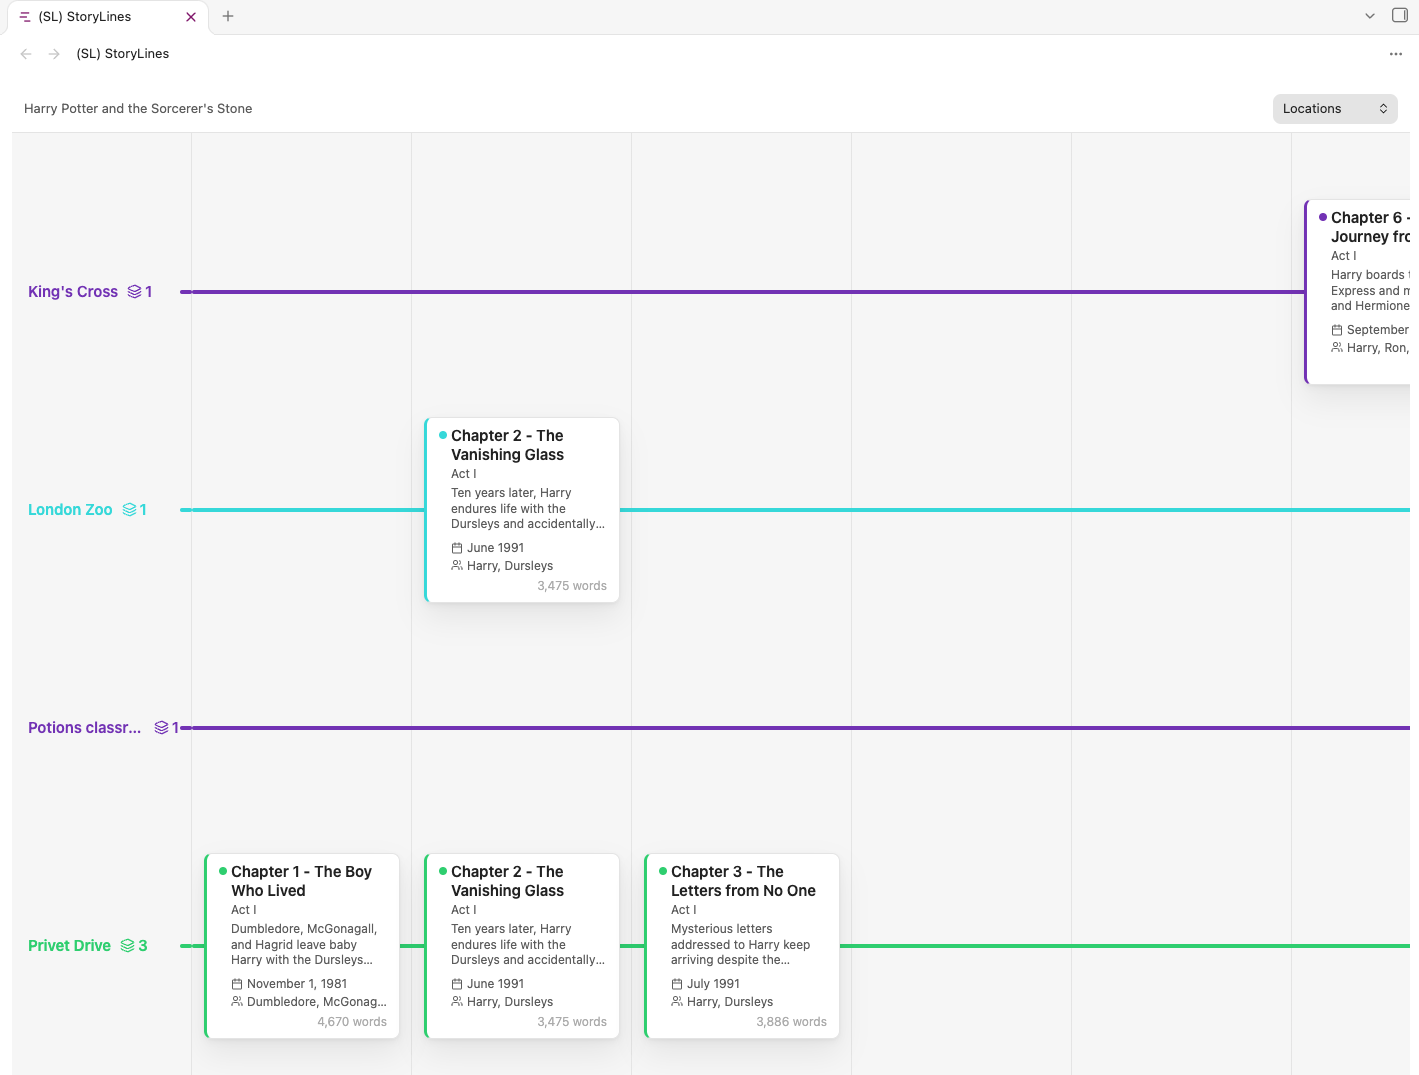Open Chapter 3 - The Letters from No One card
Image resolution: width=1419 pixels, height=1075 pixels.
coord(742,946)
